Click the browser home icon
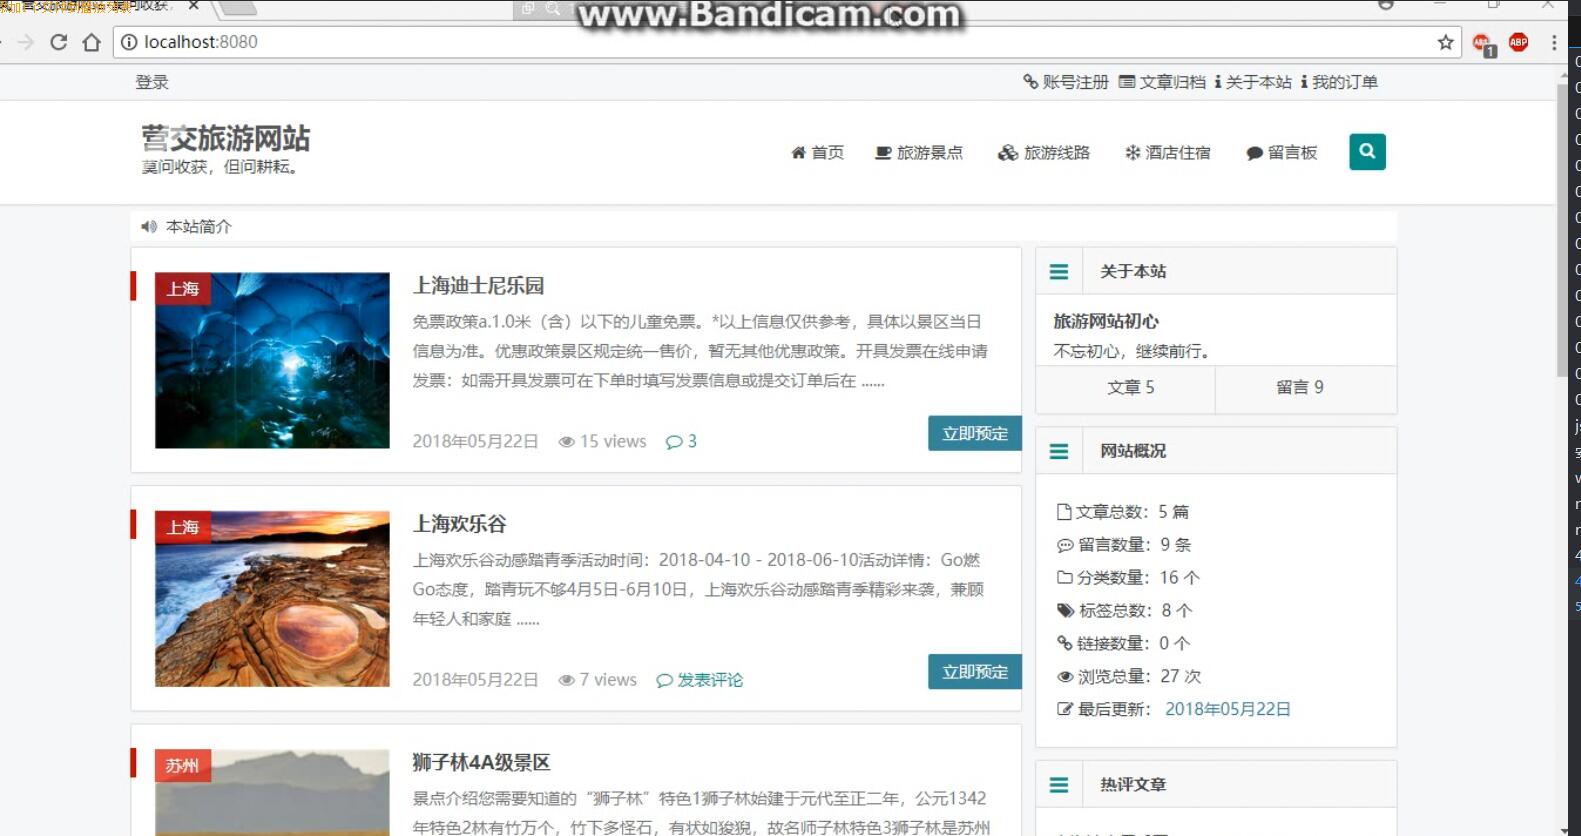This screenshot has width=1581, height=836. pyautogui.click(x=92, y=42)
